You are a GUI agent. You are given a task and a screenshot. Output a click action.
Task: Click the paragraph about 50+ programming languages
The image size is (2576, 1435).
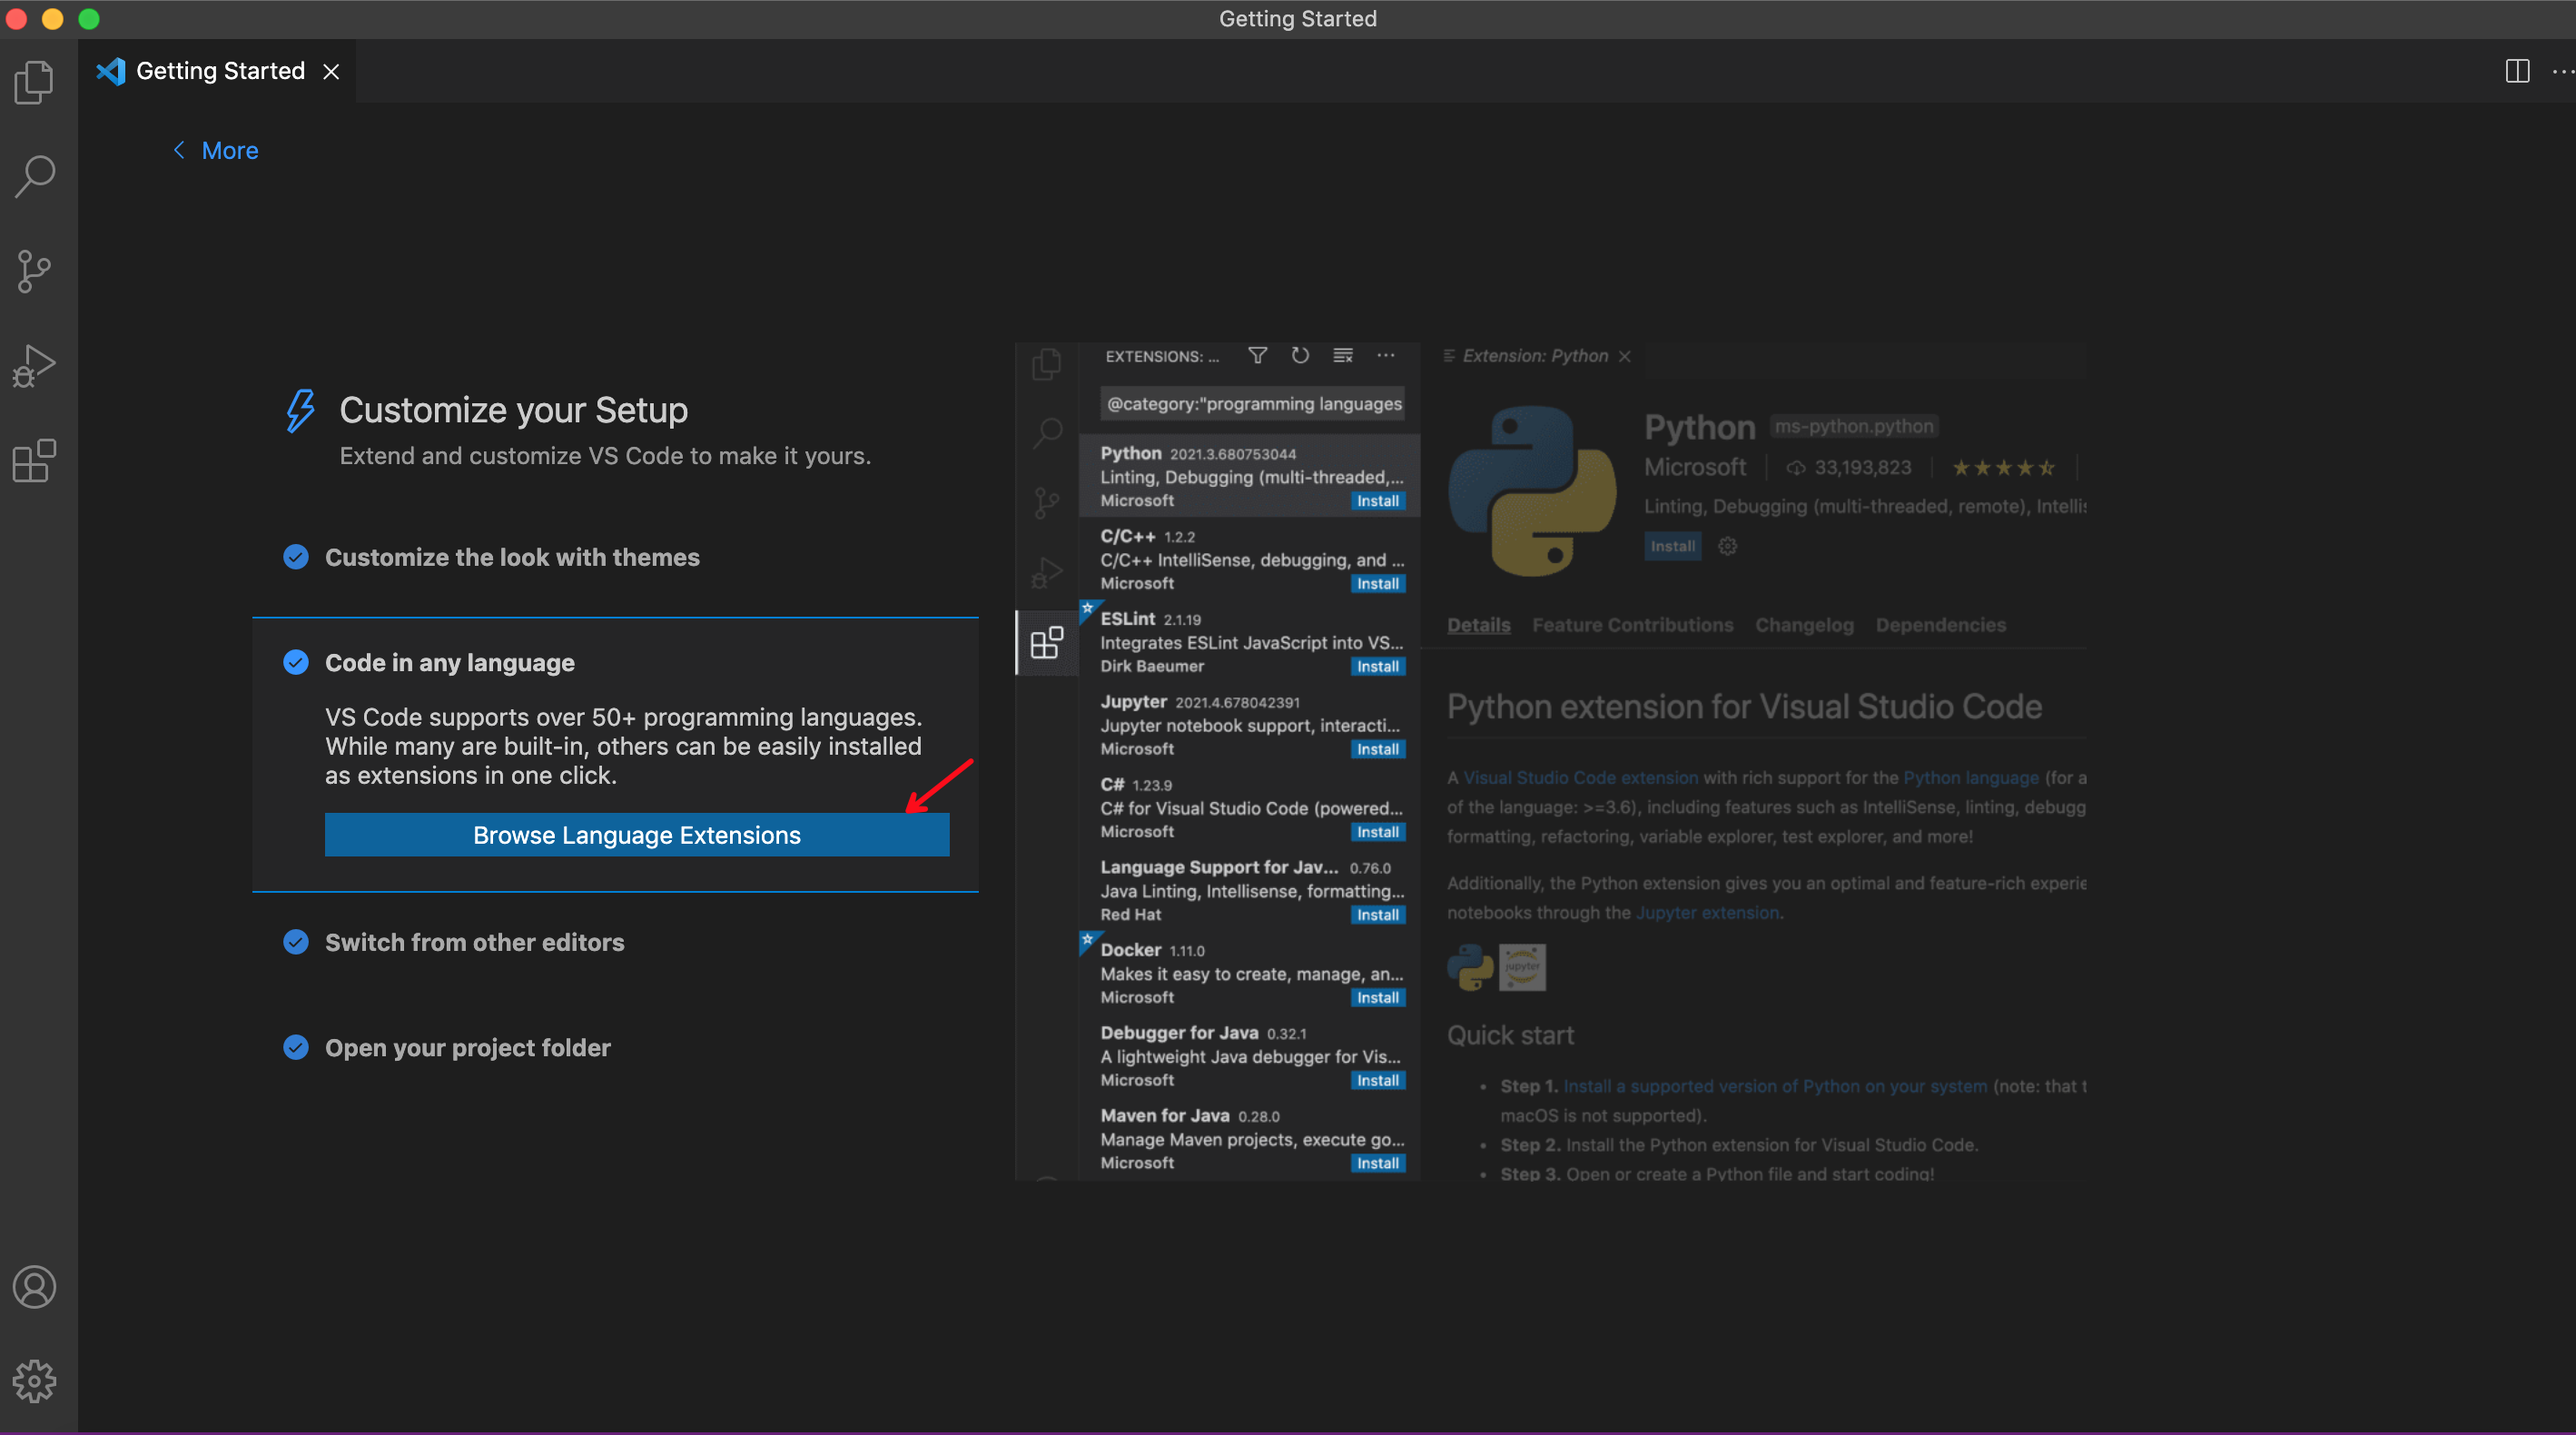pyautogui.click(x=623, y=746)
